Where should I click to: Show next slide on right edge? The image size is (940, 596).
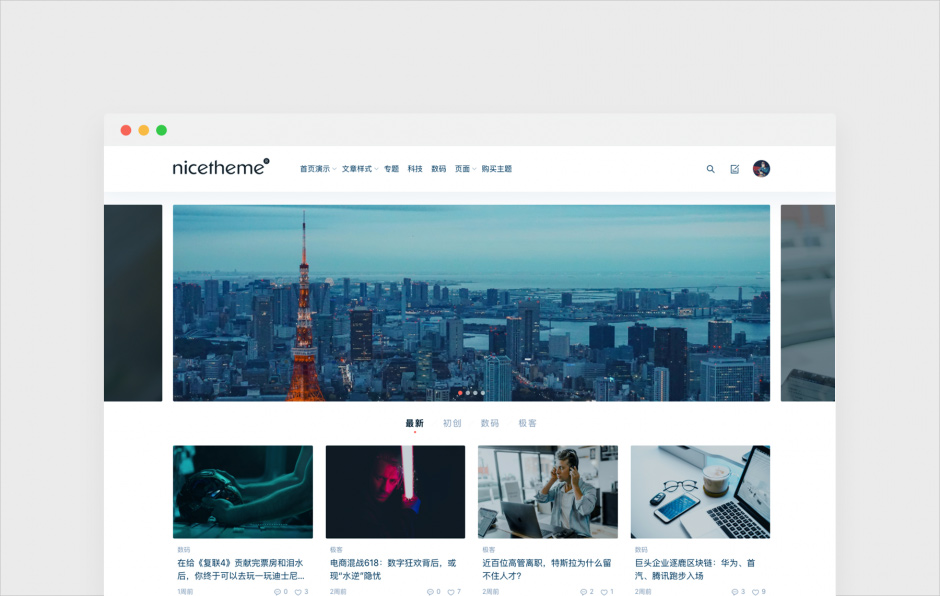click(807, 303)
